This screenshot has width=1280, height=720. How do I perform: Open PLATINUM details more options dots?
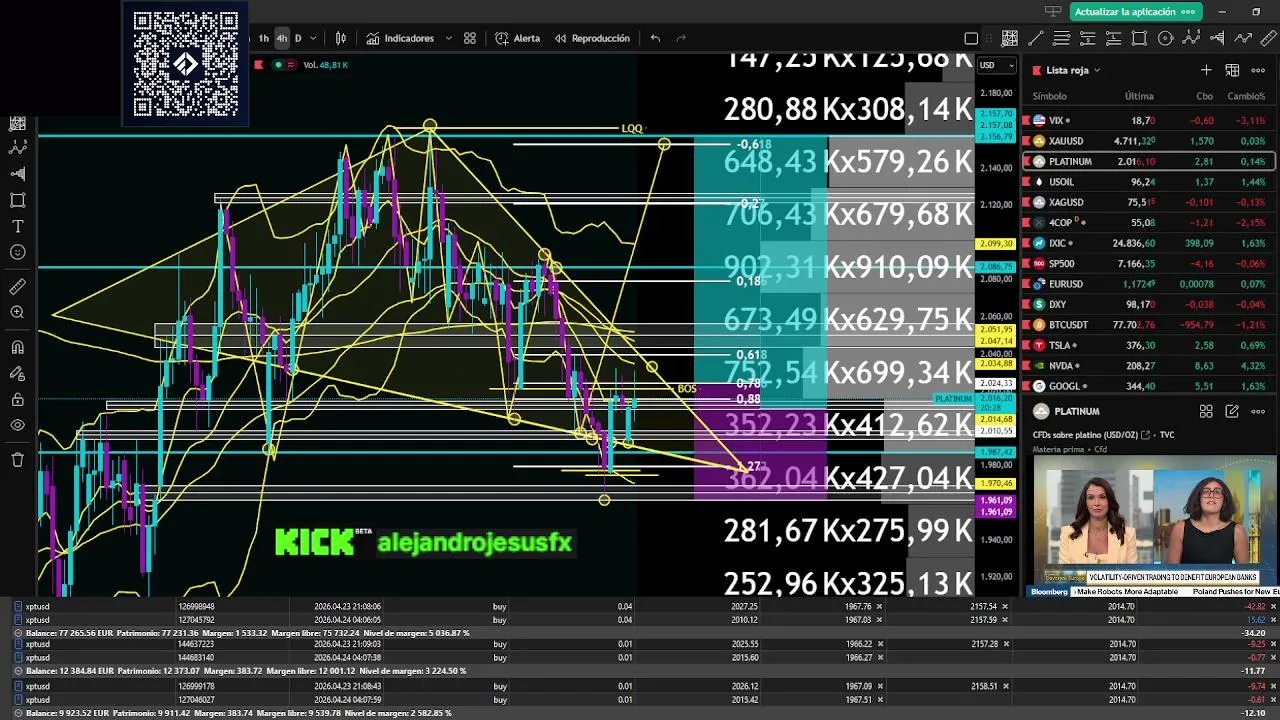pyautogui.click(x=1258, y=411)
